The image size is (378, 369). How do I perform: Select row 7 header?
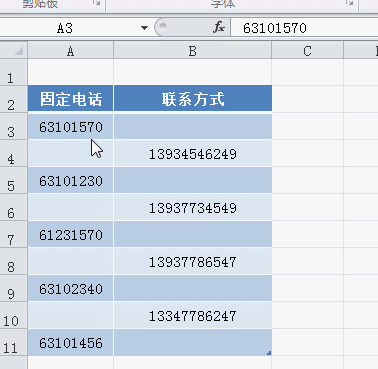coord(13,234)
